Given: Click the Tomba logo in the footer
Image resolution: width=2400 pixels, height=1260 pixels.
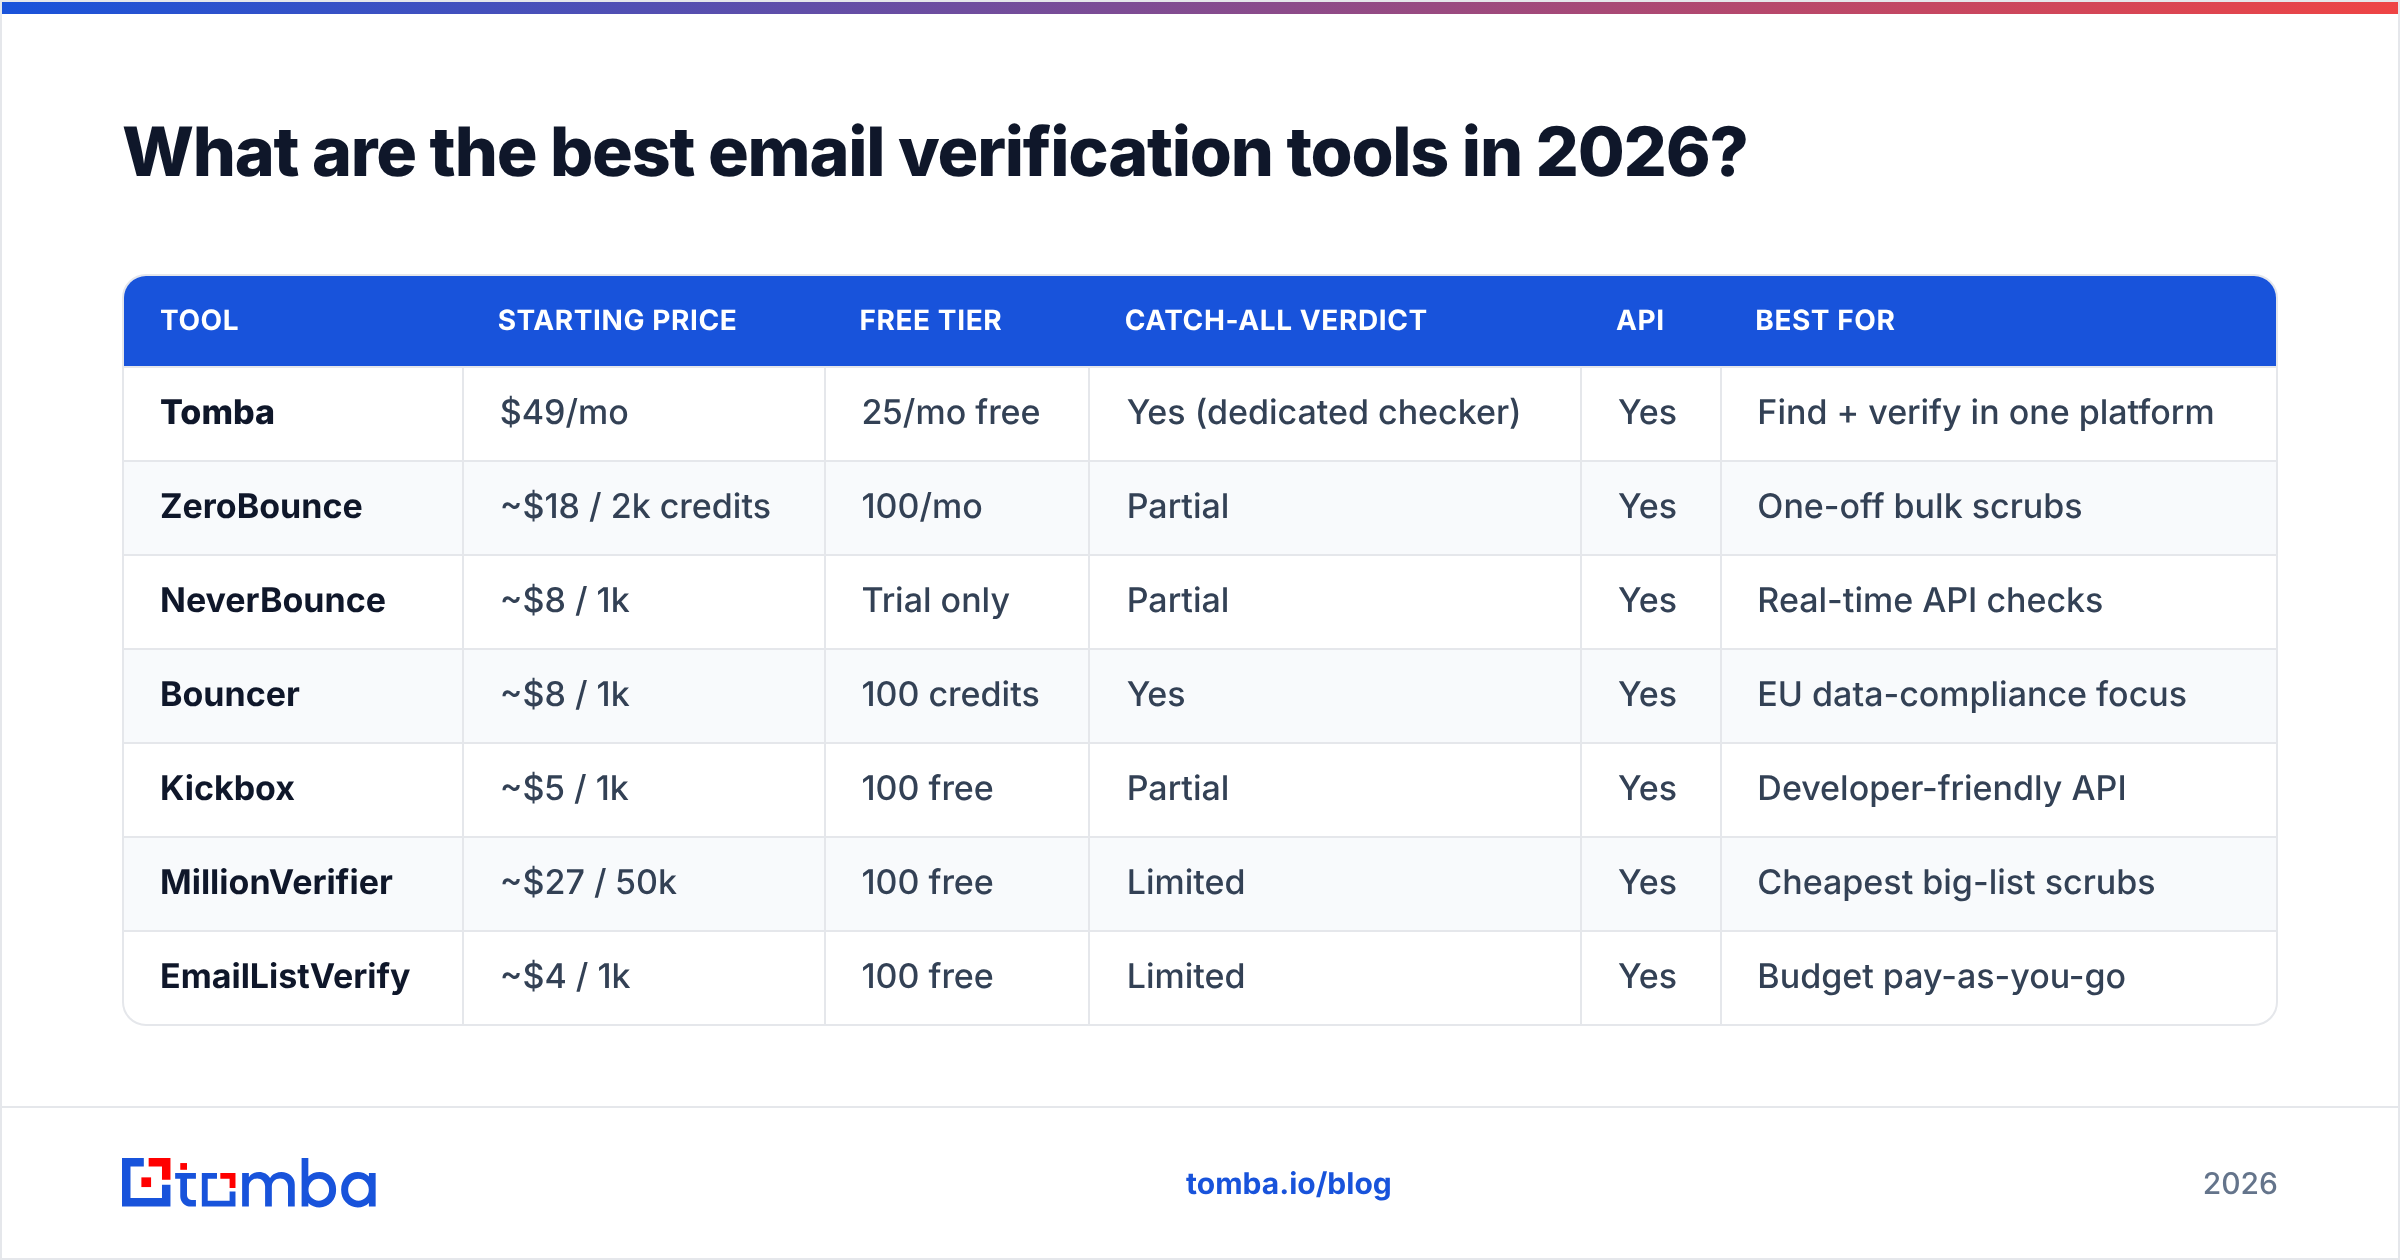Looking at the screenshot, I should coord(249,1183).
